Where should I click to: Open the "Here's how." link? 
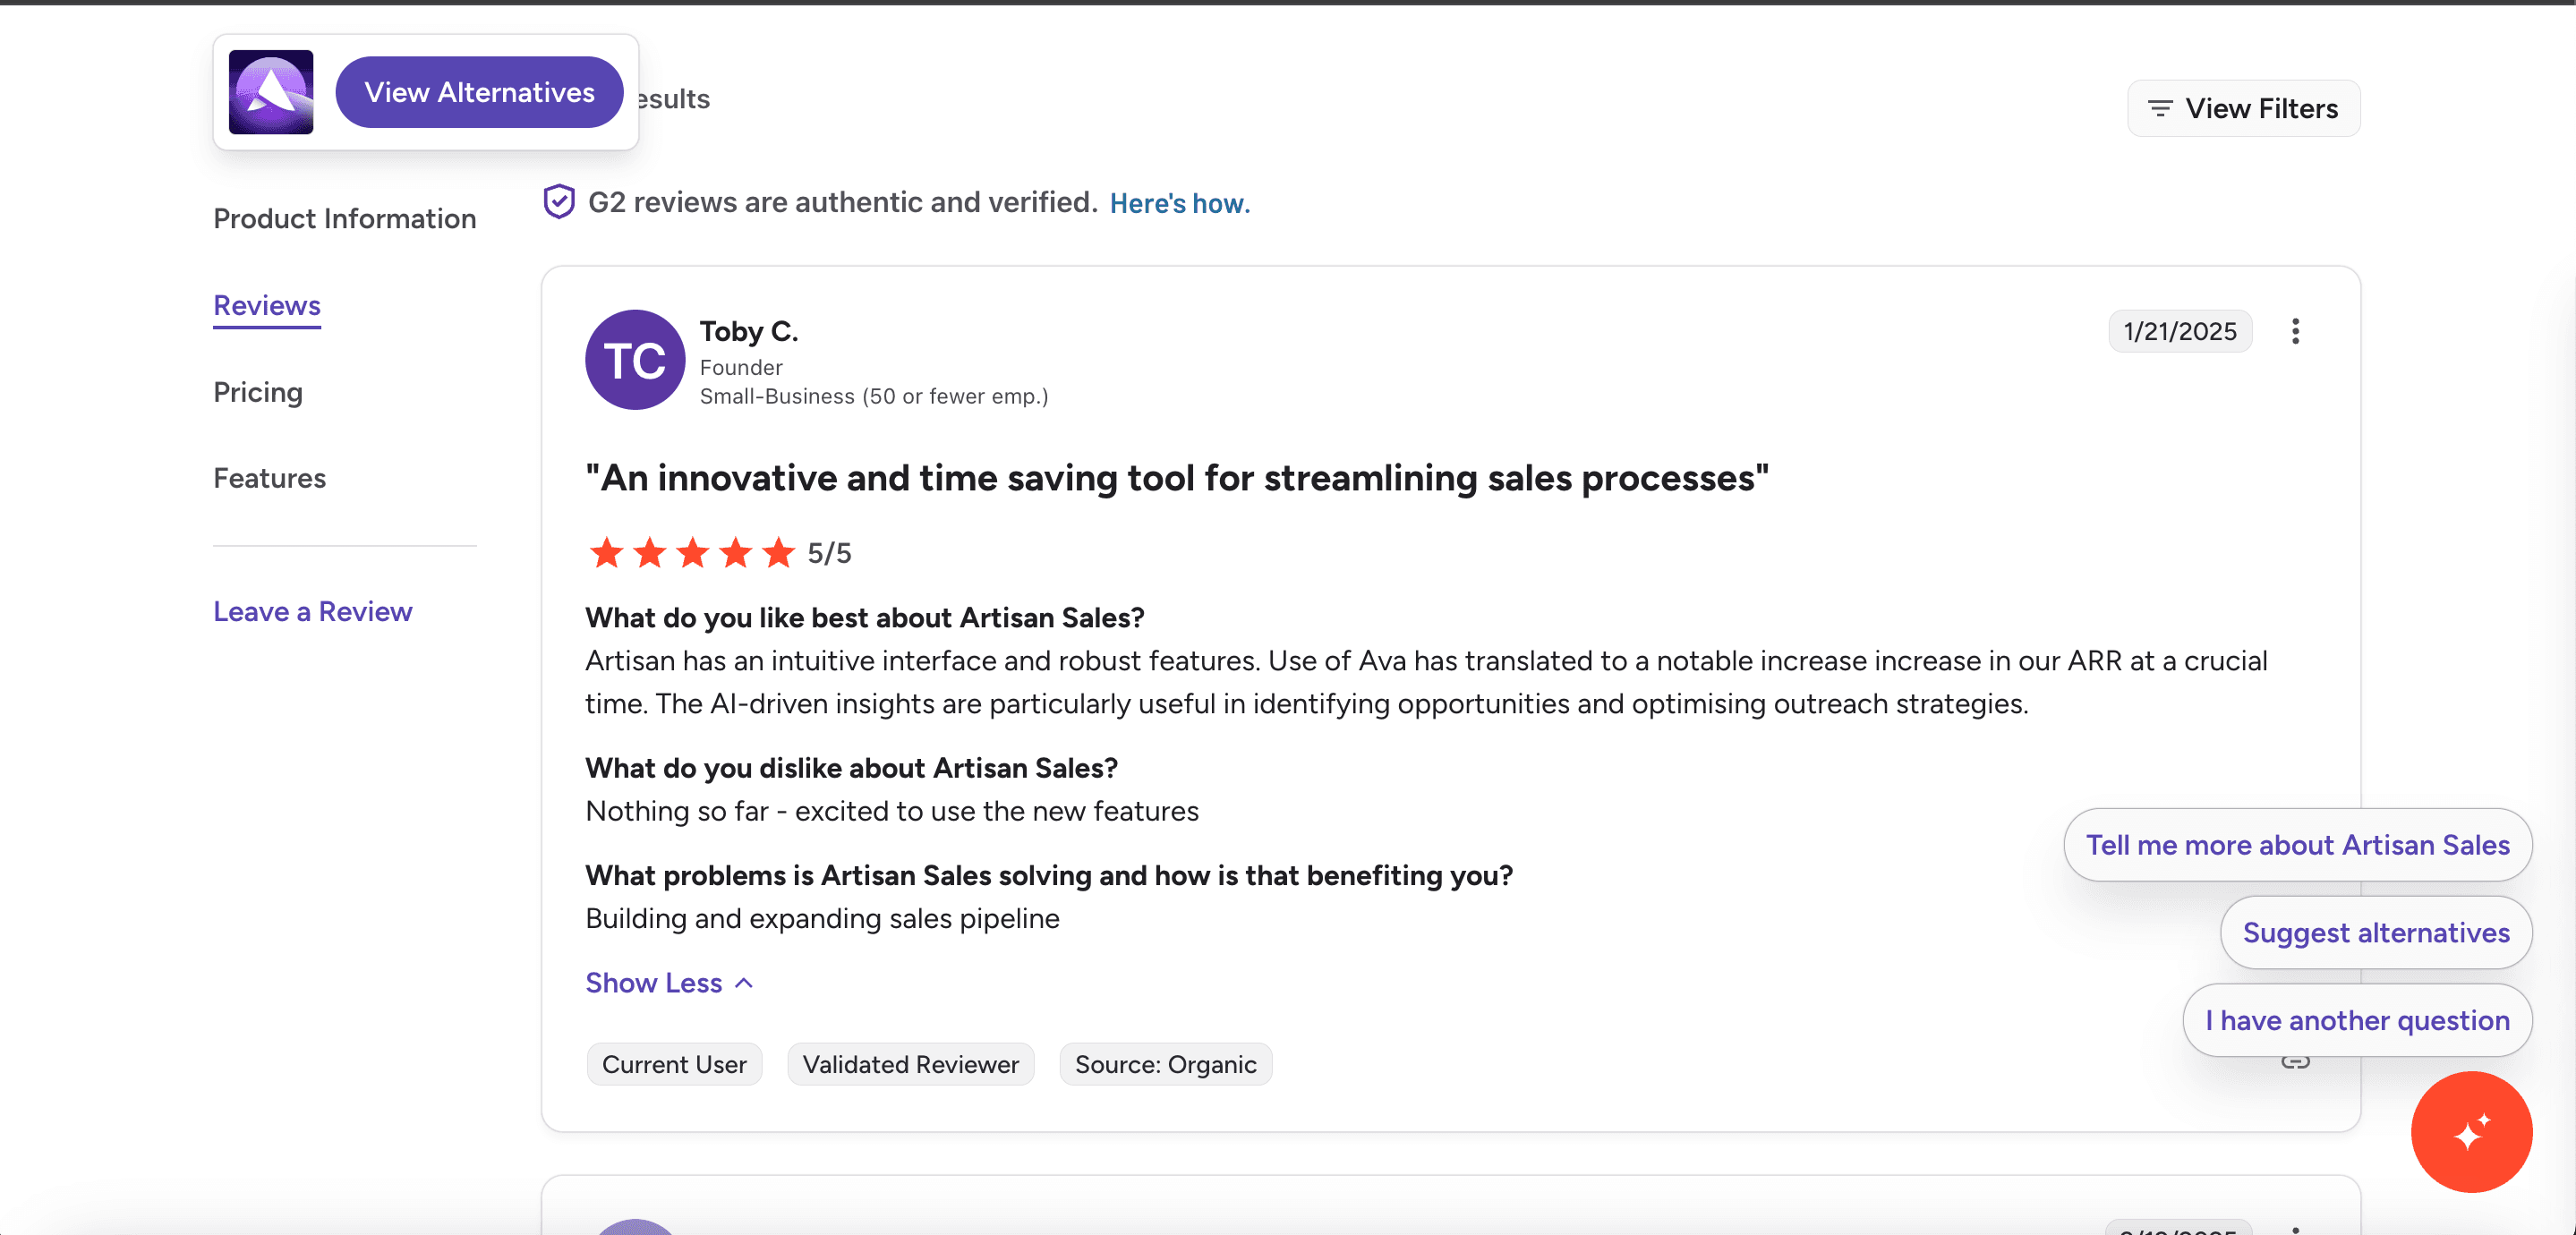click(1179, 203)
